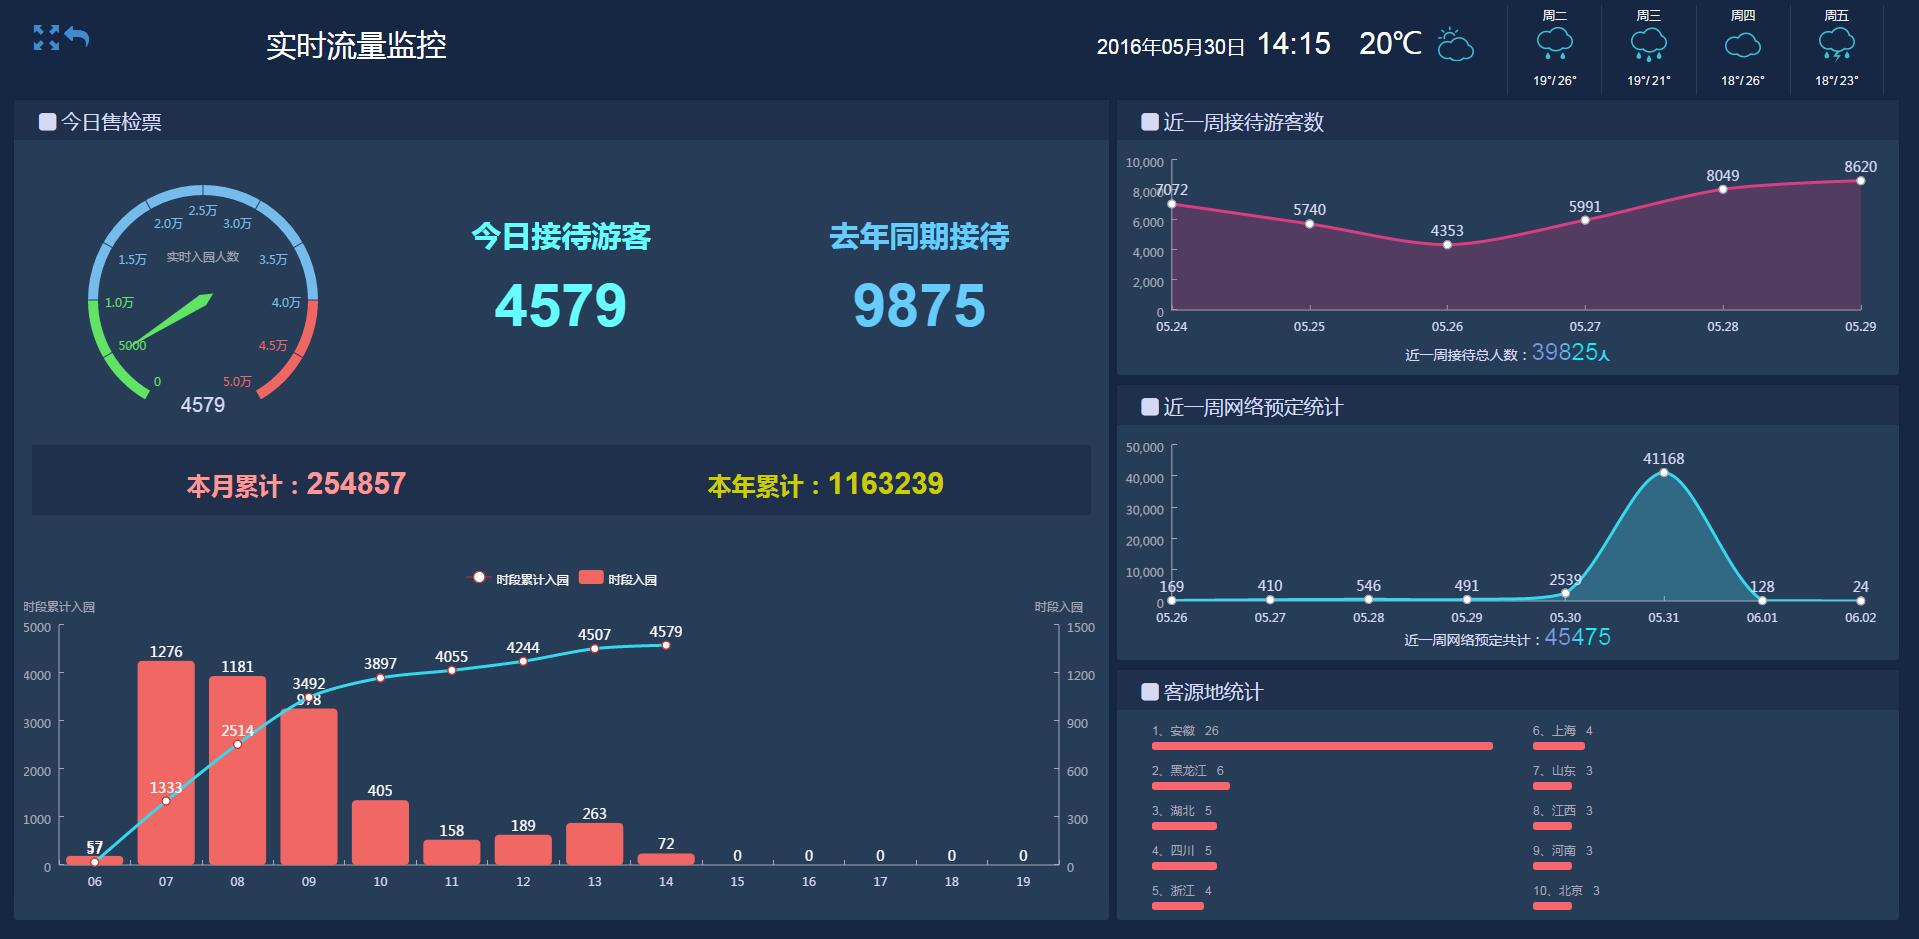Click the 本月累计 254857 total

click(x=296, y=484)
